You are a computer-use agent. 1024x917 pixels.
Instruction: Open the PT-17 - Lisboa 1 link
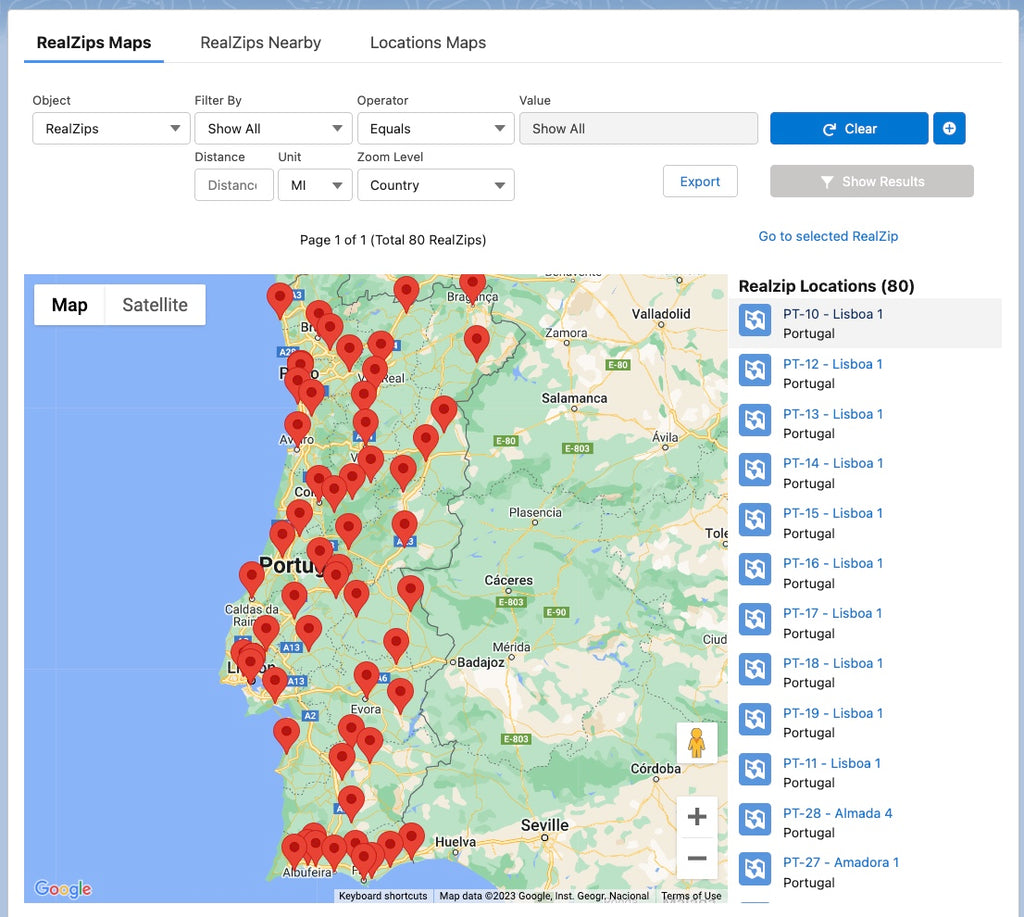click(x=833, y=613)
